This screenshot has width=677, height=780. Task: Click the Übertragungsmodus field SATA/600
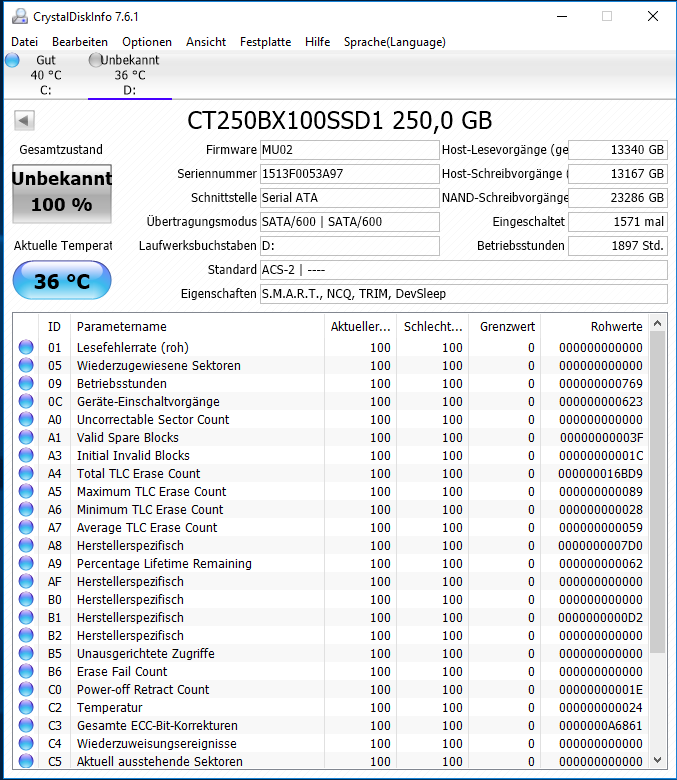pyautogui.click(x=350, y=221)
